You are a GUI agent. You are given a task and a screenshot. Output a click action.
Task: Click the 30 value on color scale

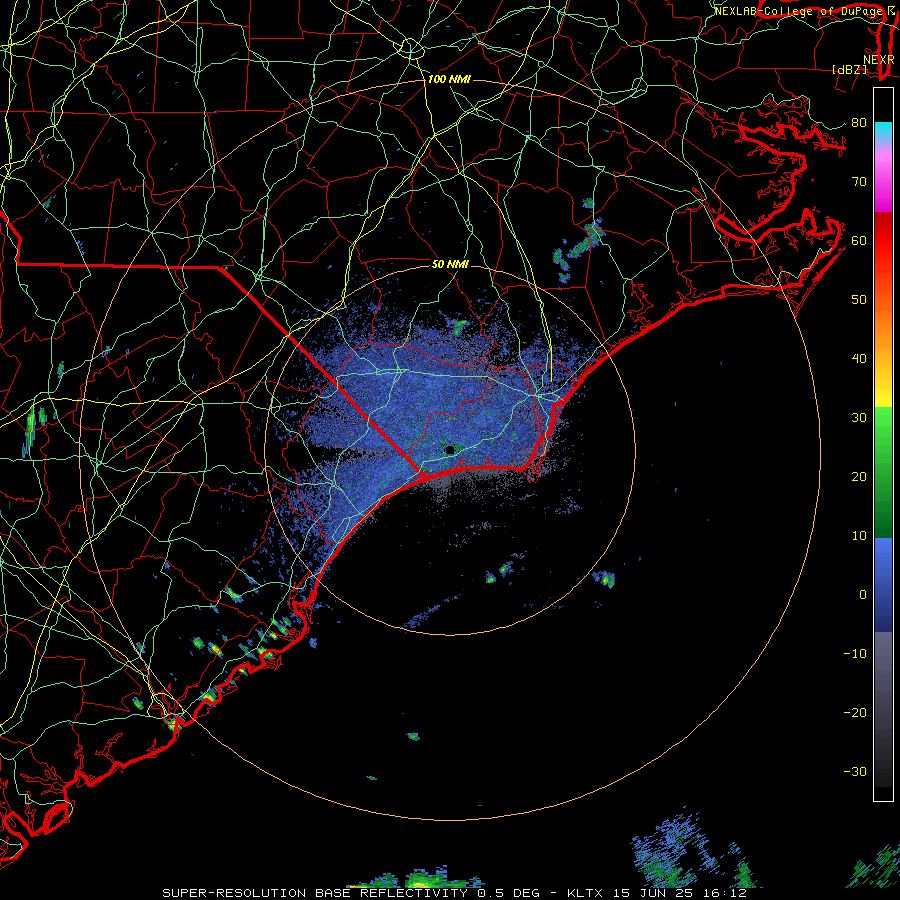pyautogui.click(x=859, y=418)
